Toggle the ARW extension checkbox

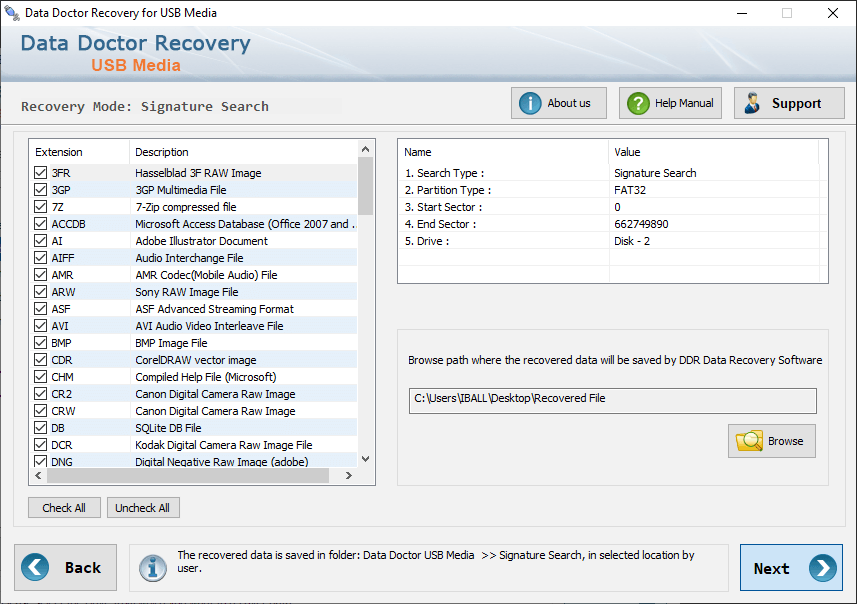40,291
